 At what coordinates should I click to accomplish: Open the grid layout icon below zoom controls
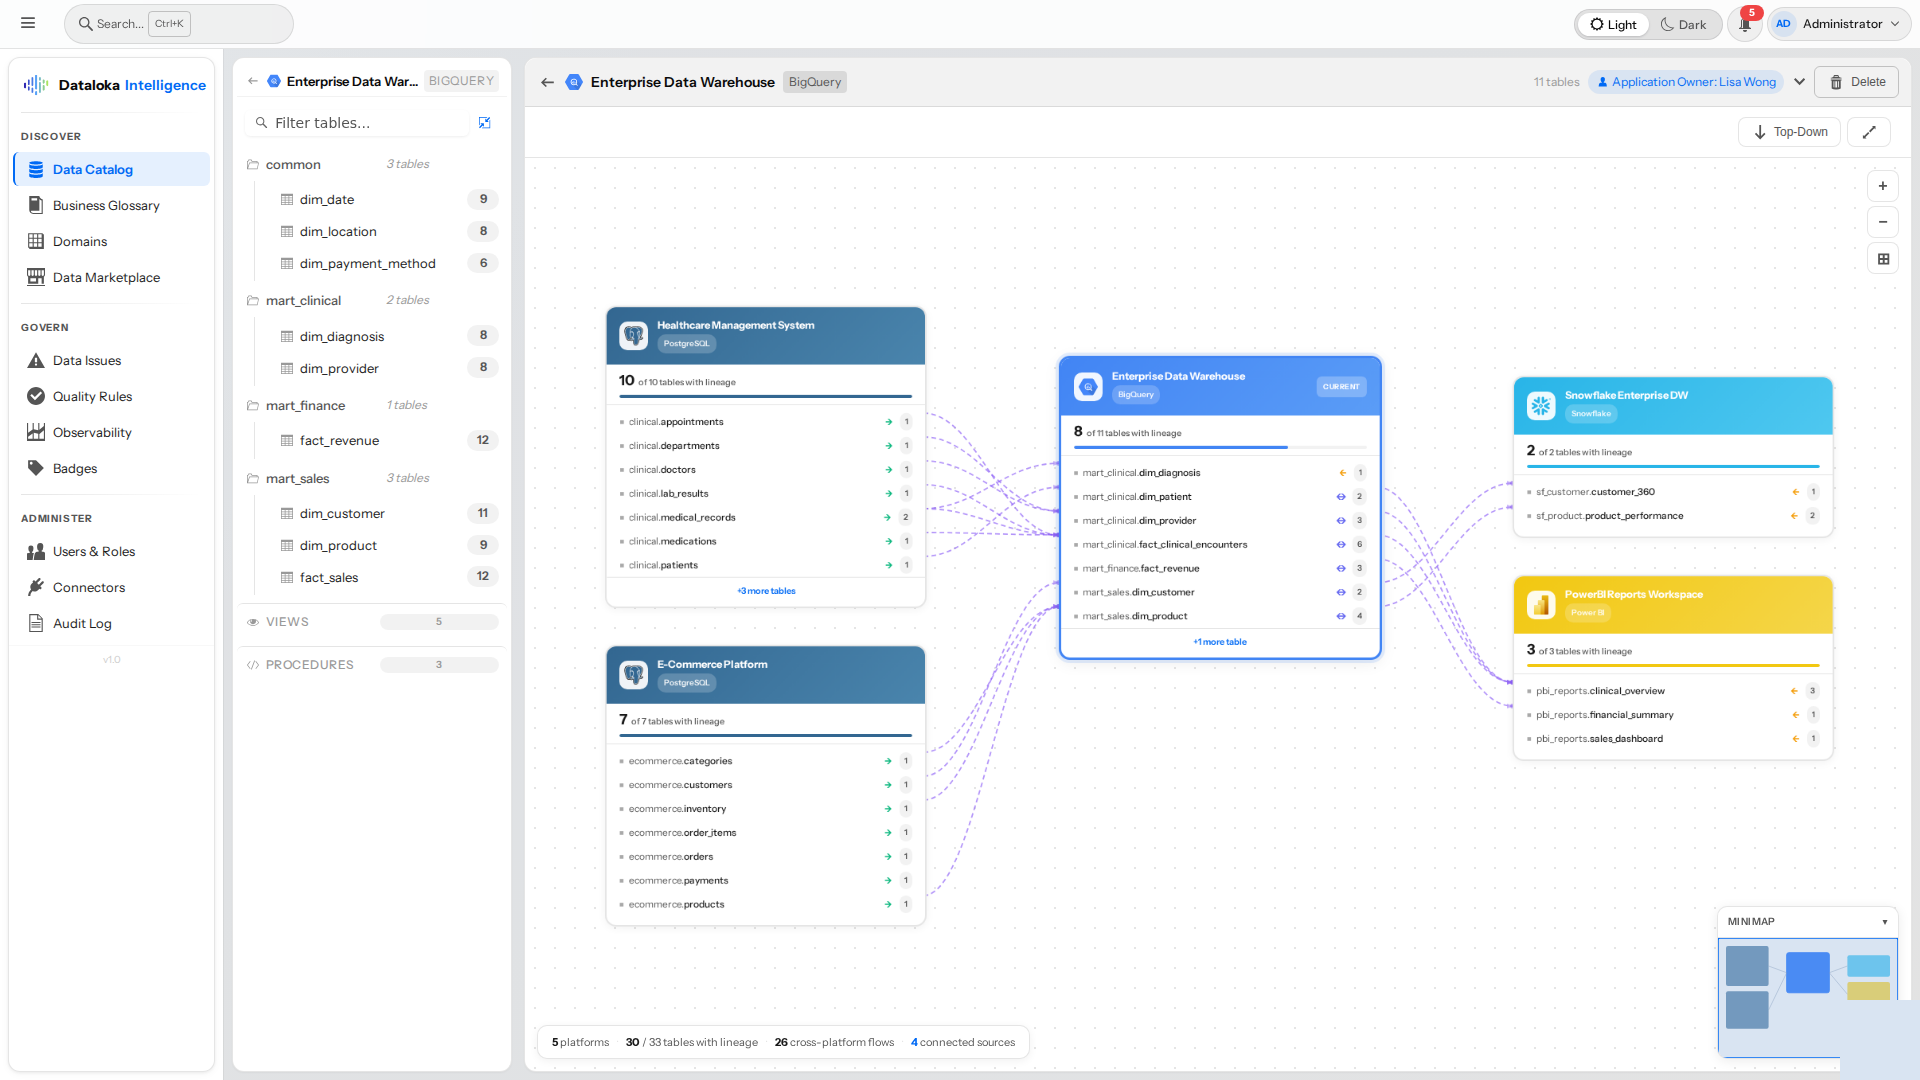(x=1883, y=258)
